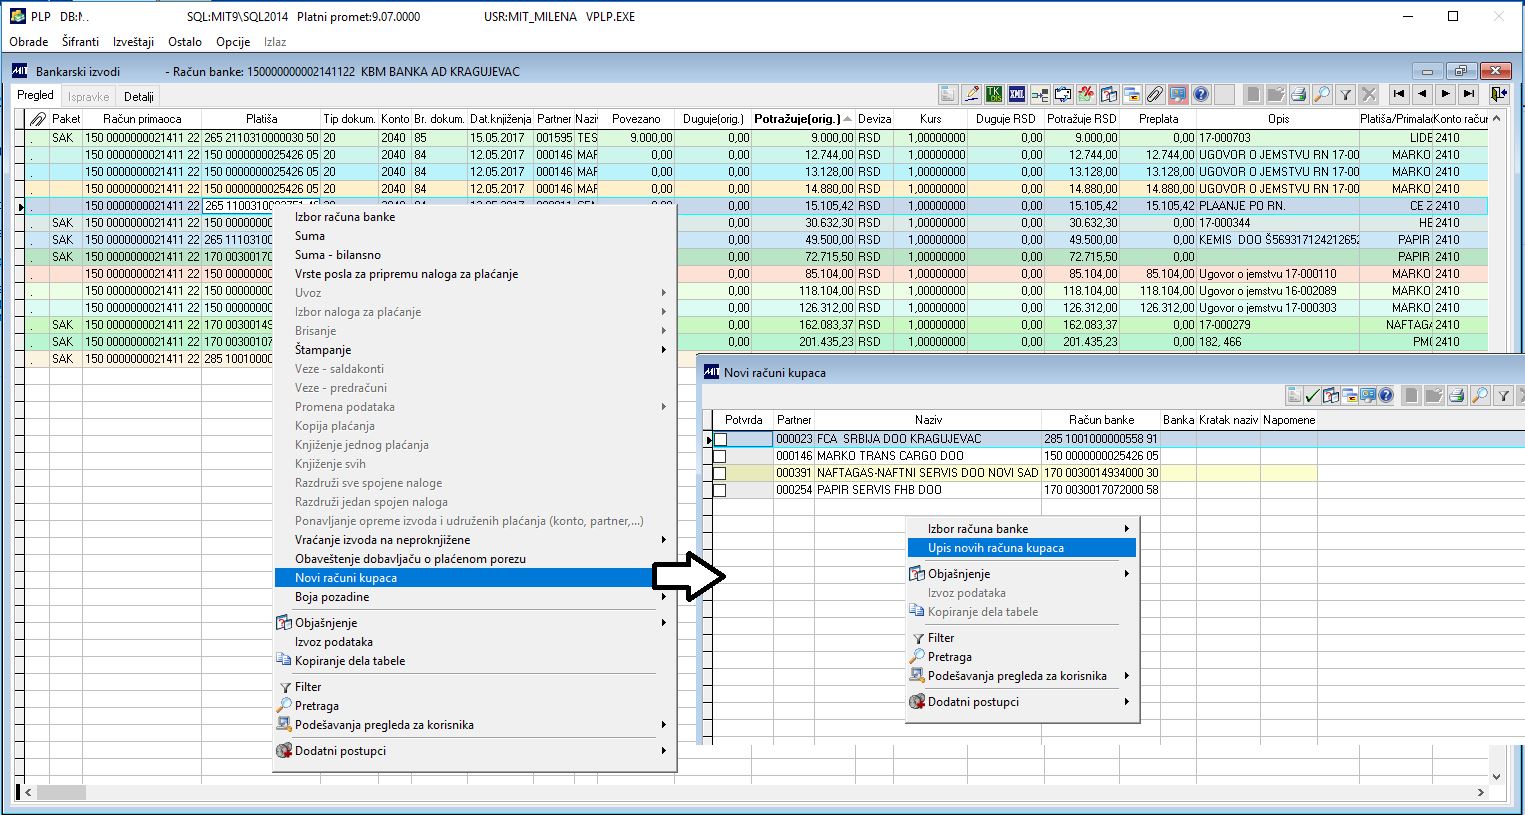Click the Opis column header
The image size is (1525, 815).
pos(1278,119)
